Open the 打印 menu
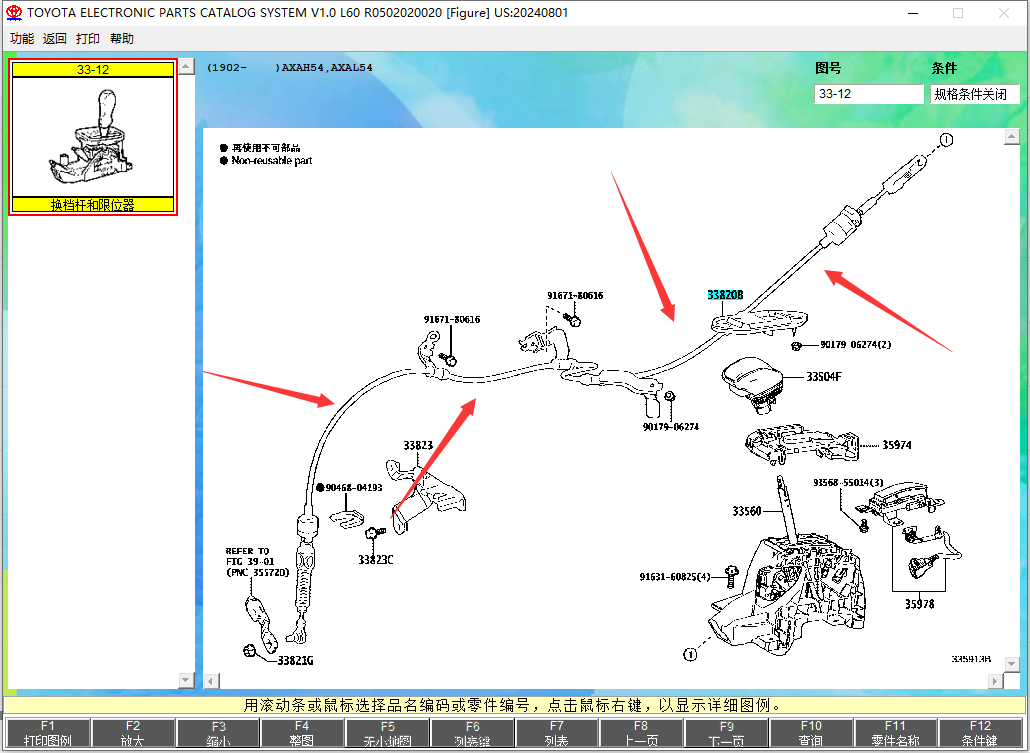Screen dimensions: 1030x753 pyautogui.click(x=88, y=39)
